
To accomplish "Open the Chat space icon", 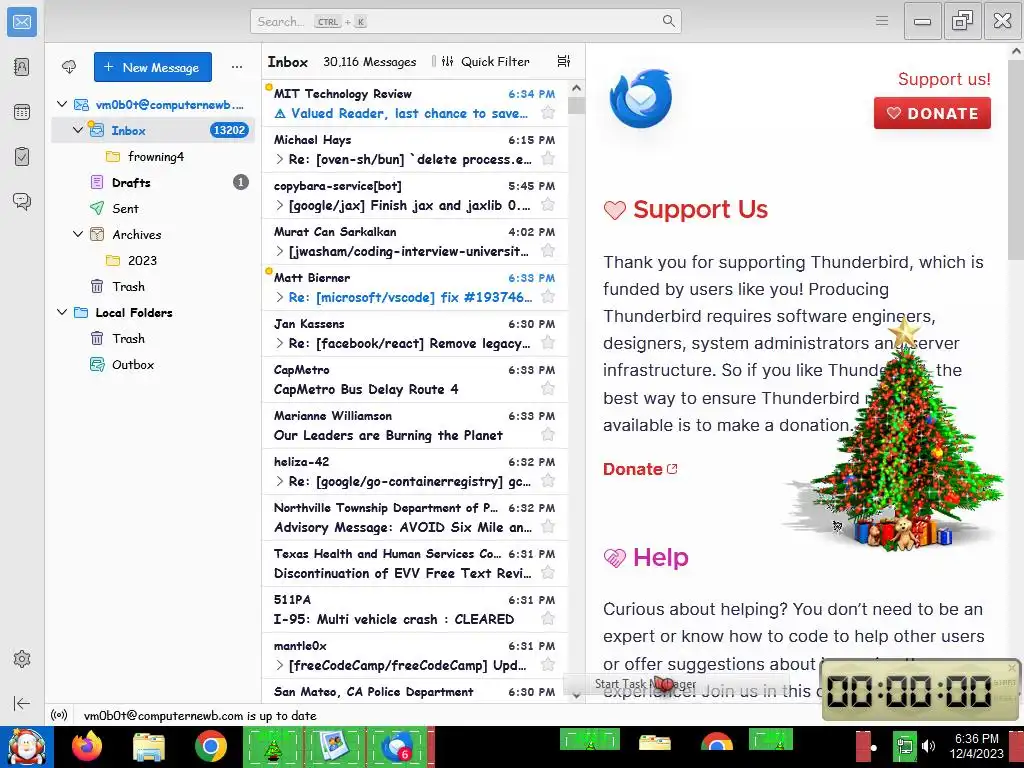I will tap(22, 201).
